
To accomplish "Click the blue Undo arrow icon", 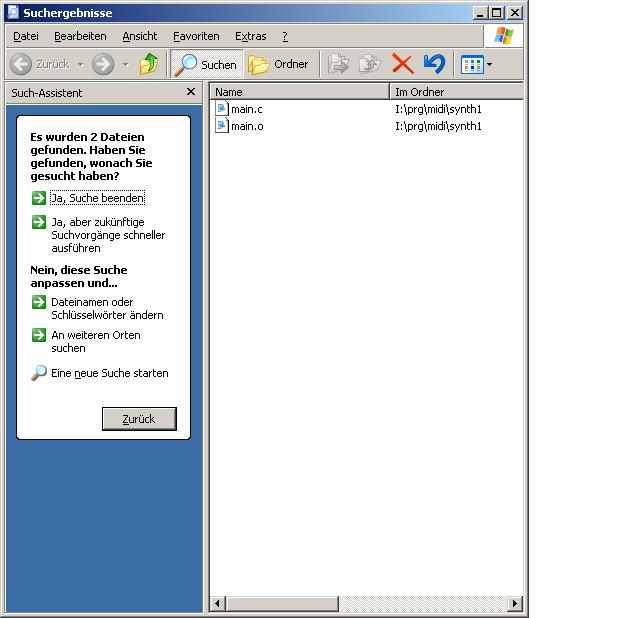I will (434, 64).
